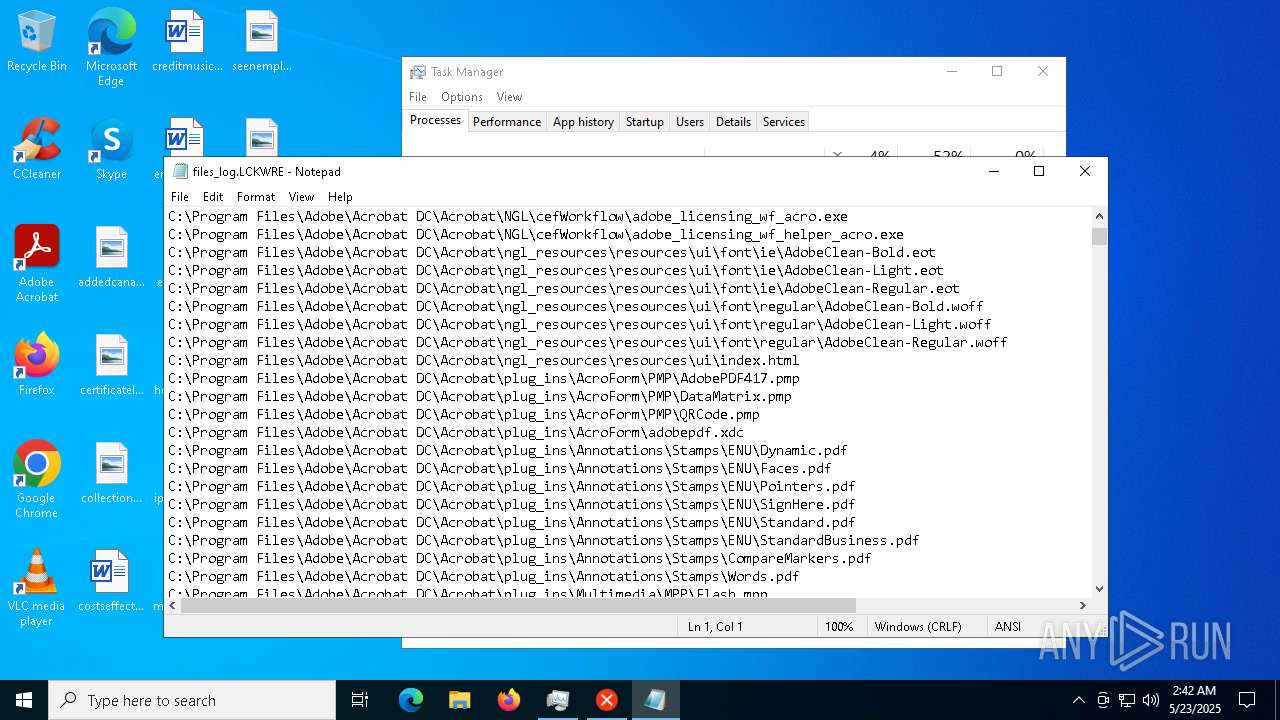Switch to Task Manager Performance tab

coord(507,122)
